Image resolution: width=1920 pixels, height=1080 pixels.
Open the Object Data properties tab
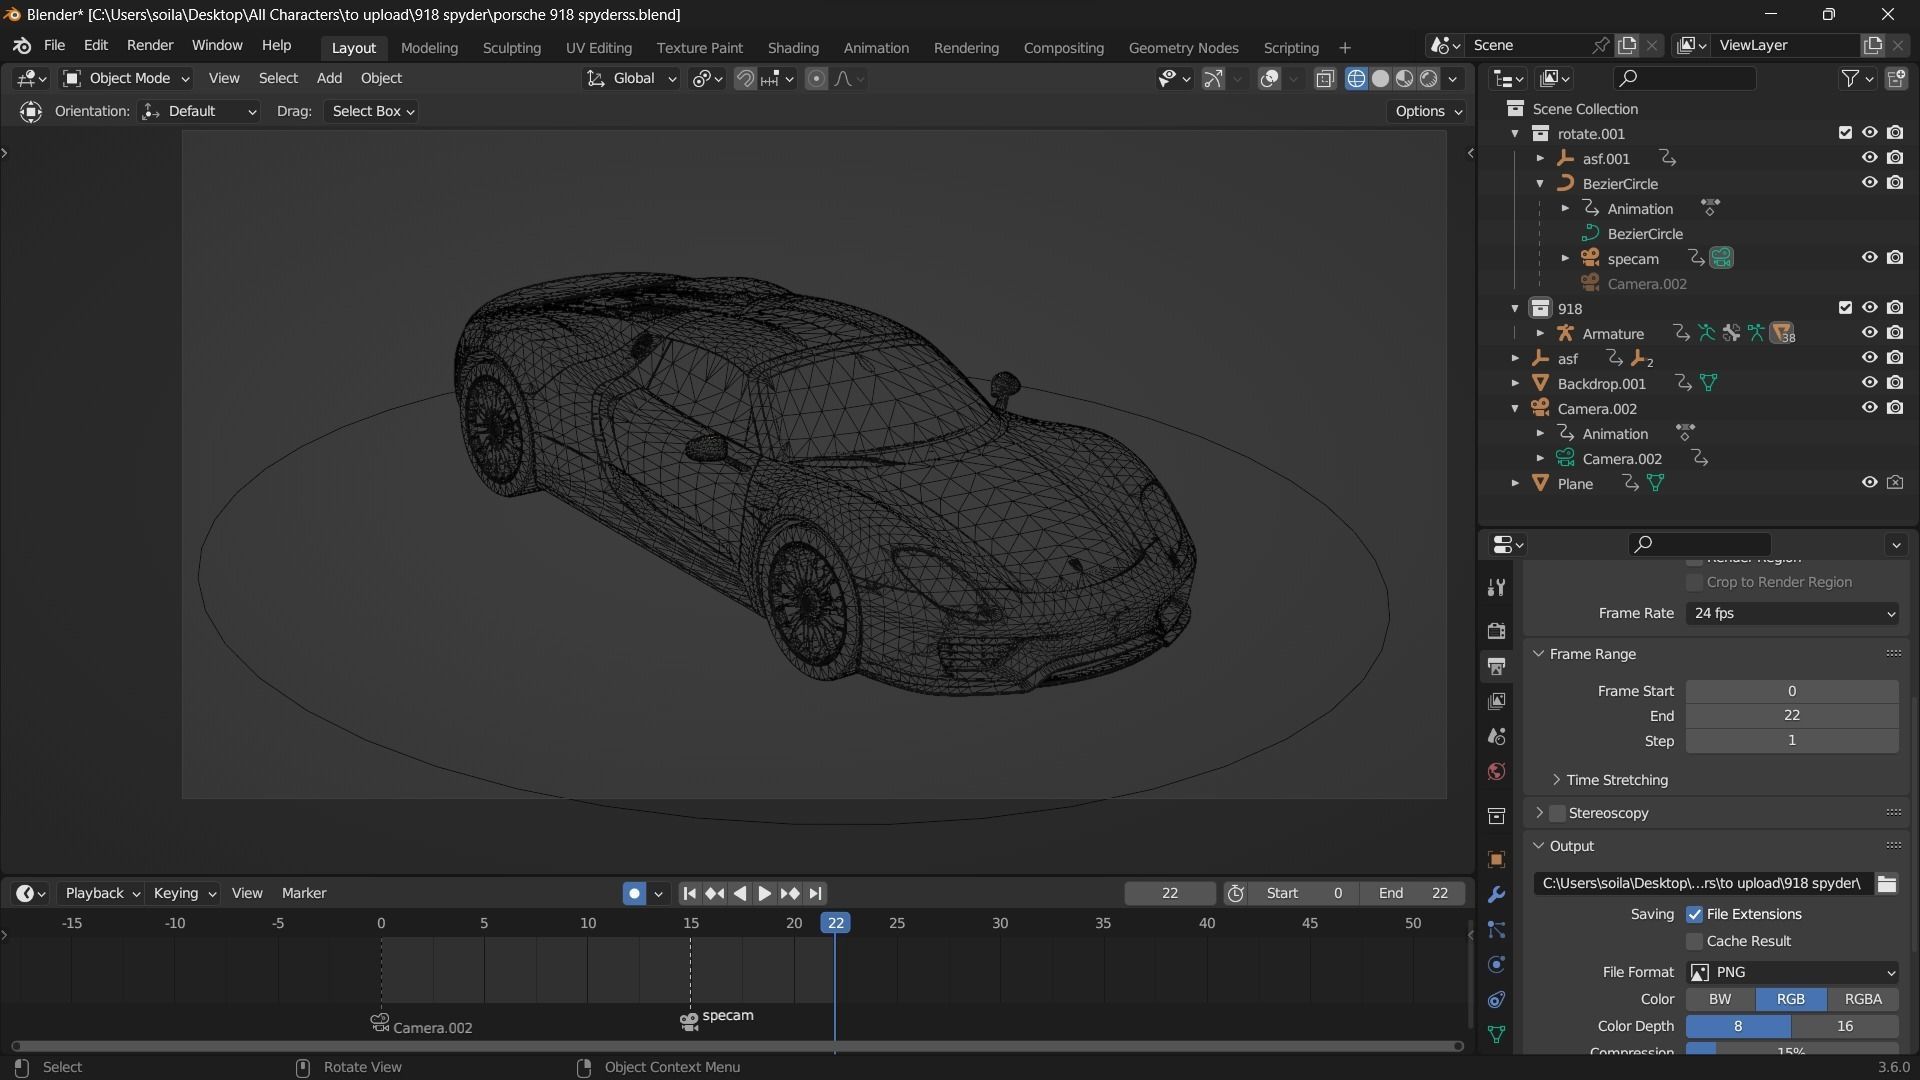click(1496, 1034)
